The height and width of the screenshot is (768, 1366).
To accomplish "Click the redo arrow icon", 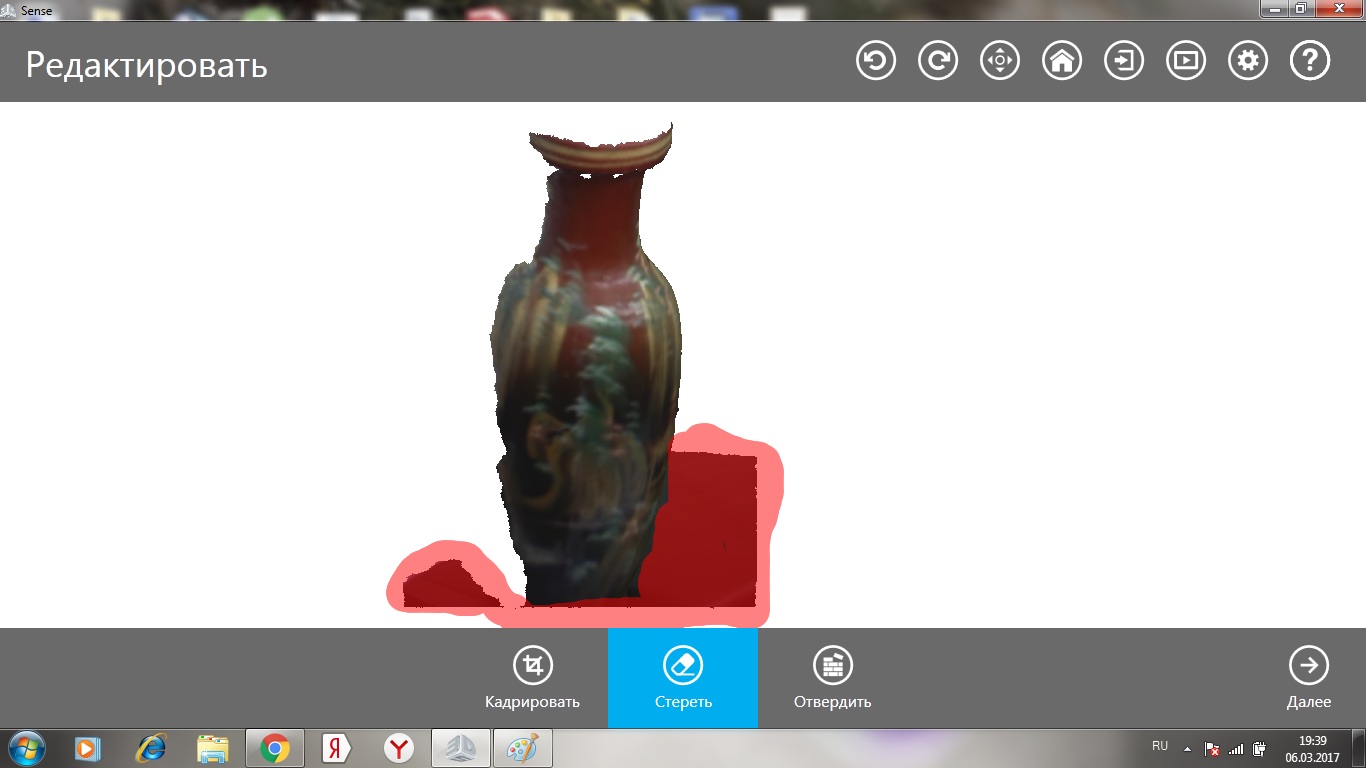I will click(938, 61).
